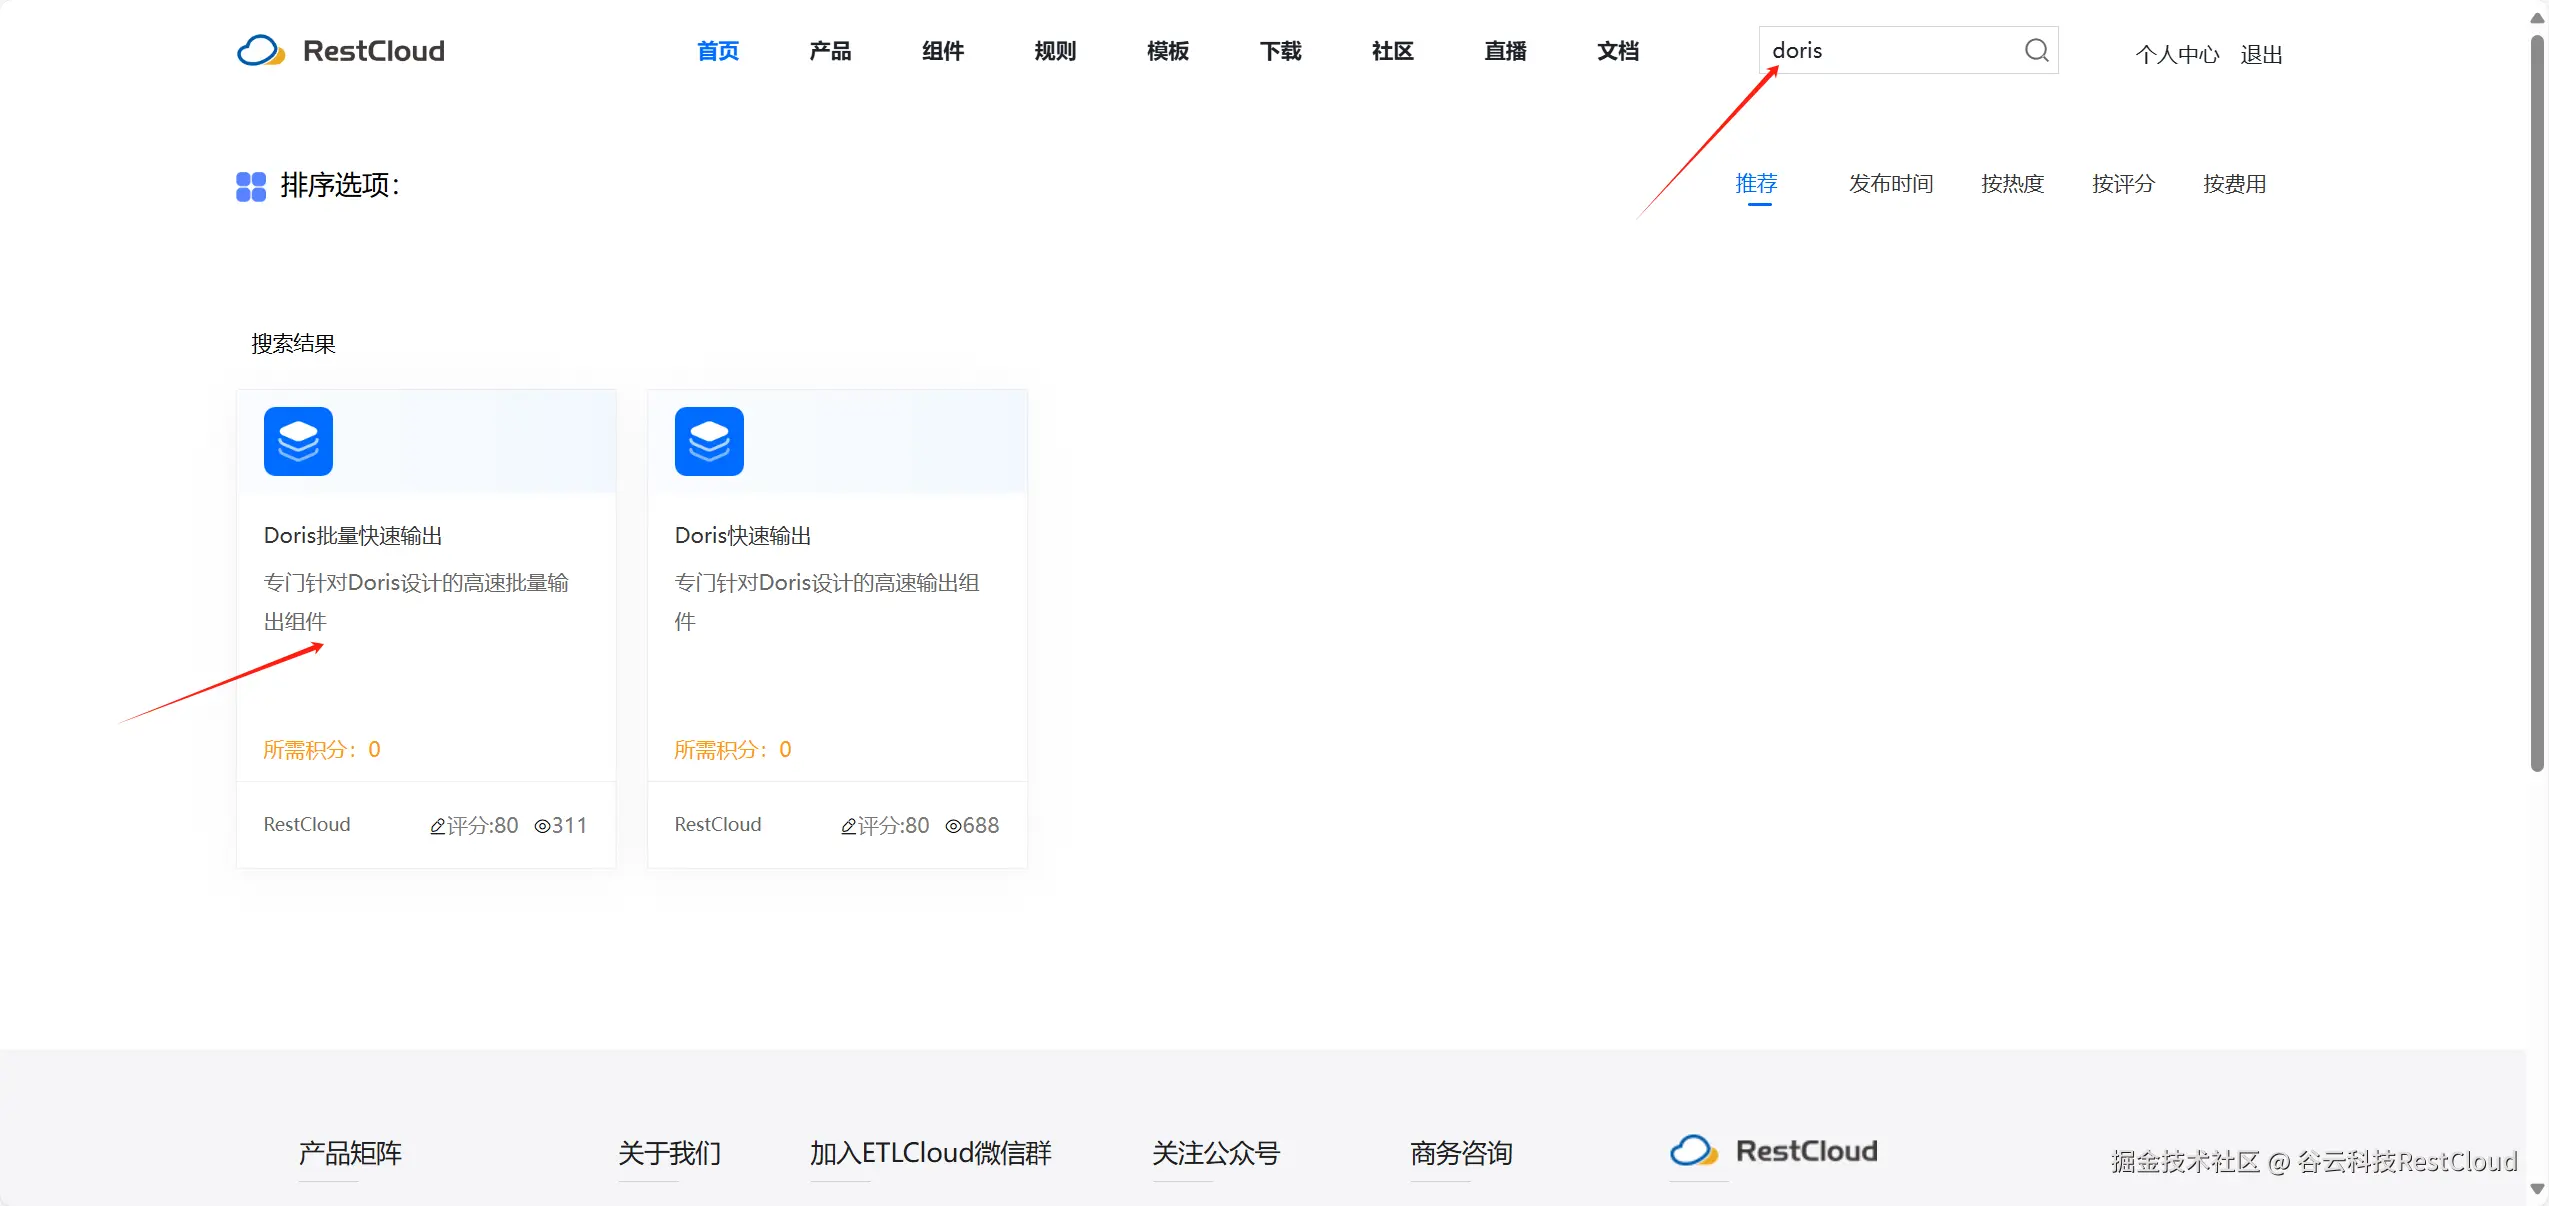Screen dimensions: 2549x1206
Task: Open 个人中心 account link
Action: (2178, 54)
